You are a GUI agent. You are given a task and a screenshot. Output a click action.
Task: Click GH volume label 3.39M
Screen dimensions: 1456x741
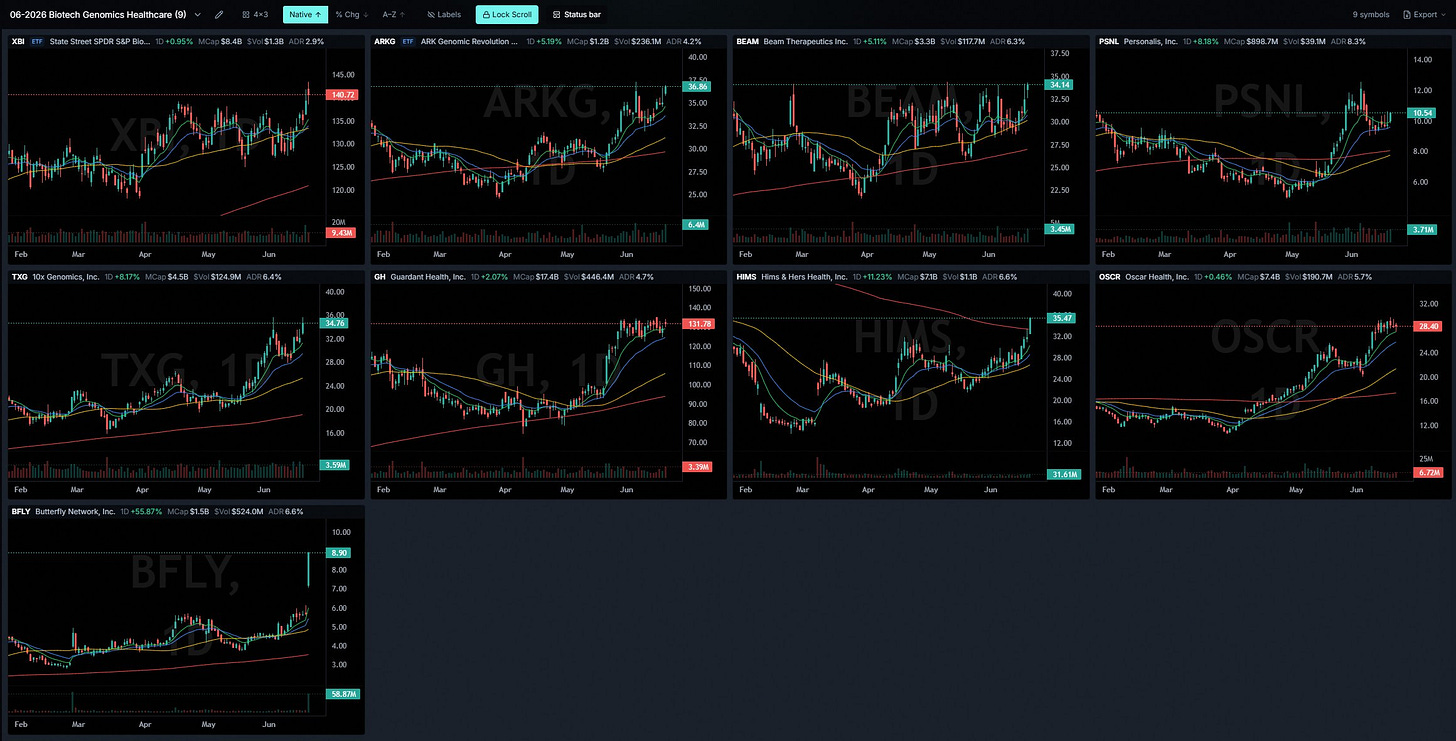coord(699,466)
